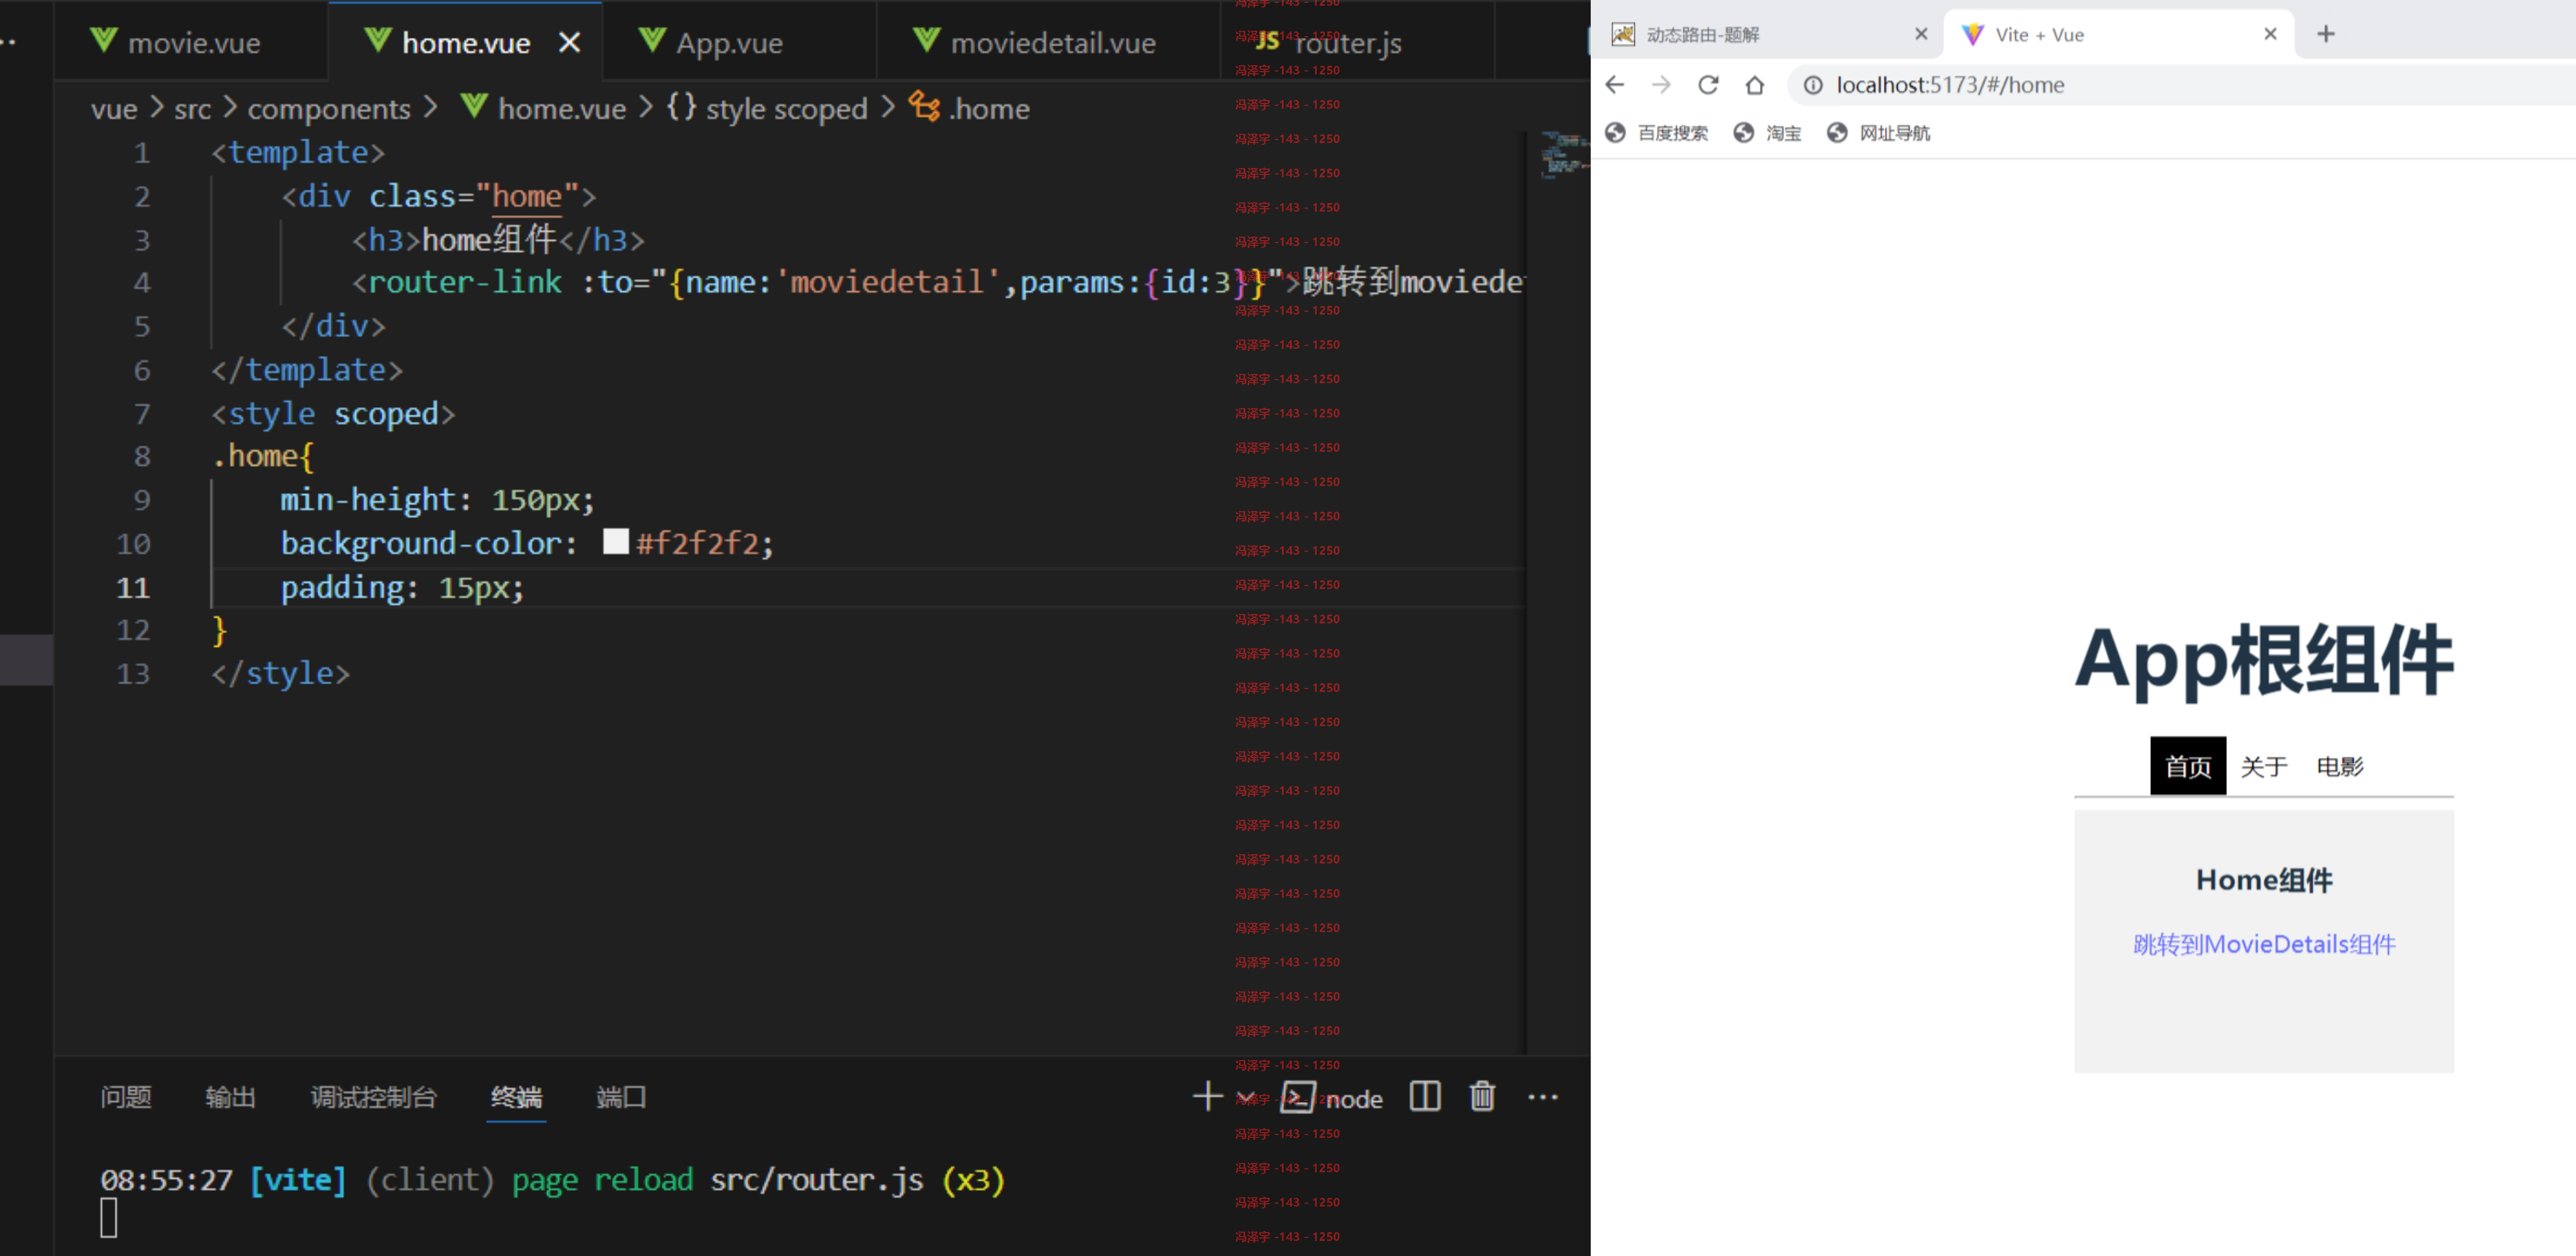Open terminal panel more actions ellipsis
This screenshot has height=1256, width=2576.
pos(1543,1097)
